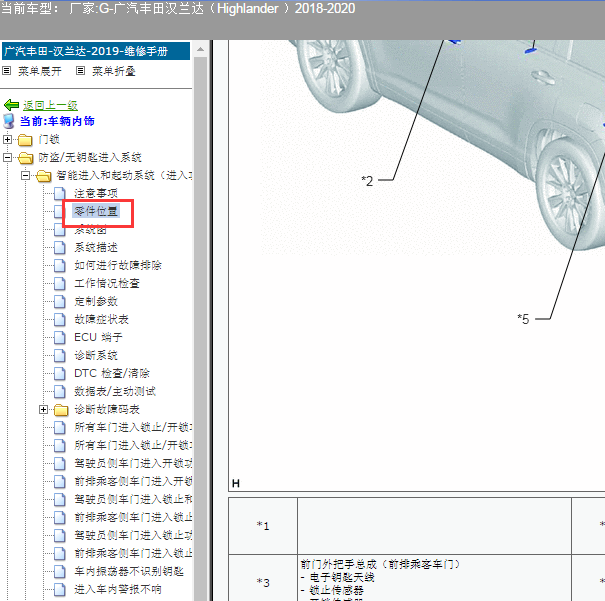Click the sidebar vertical scrollbar track
Image resolution: width=605 pixels, height=601 pixels.
[x=201, y=328]
